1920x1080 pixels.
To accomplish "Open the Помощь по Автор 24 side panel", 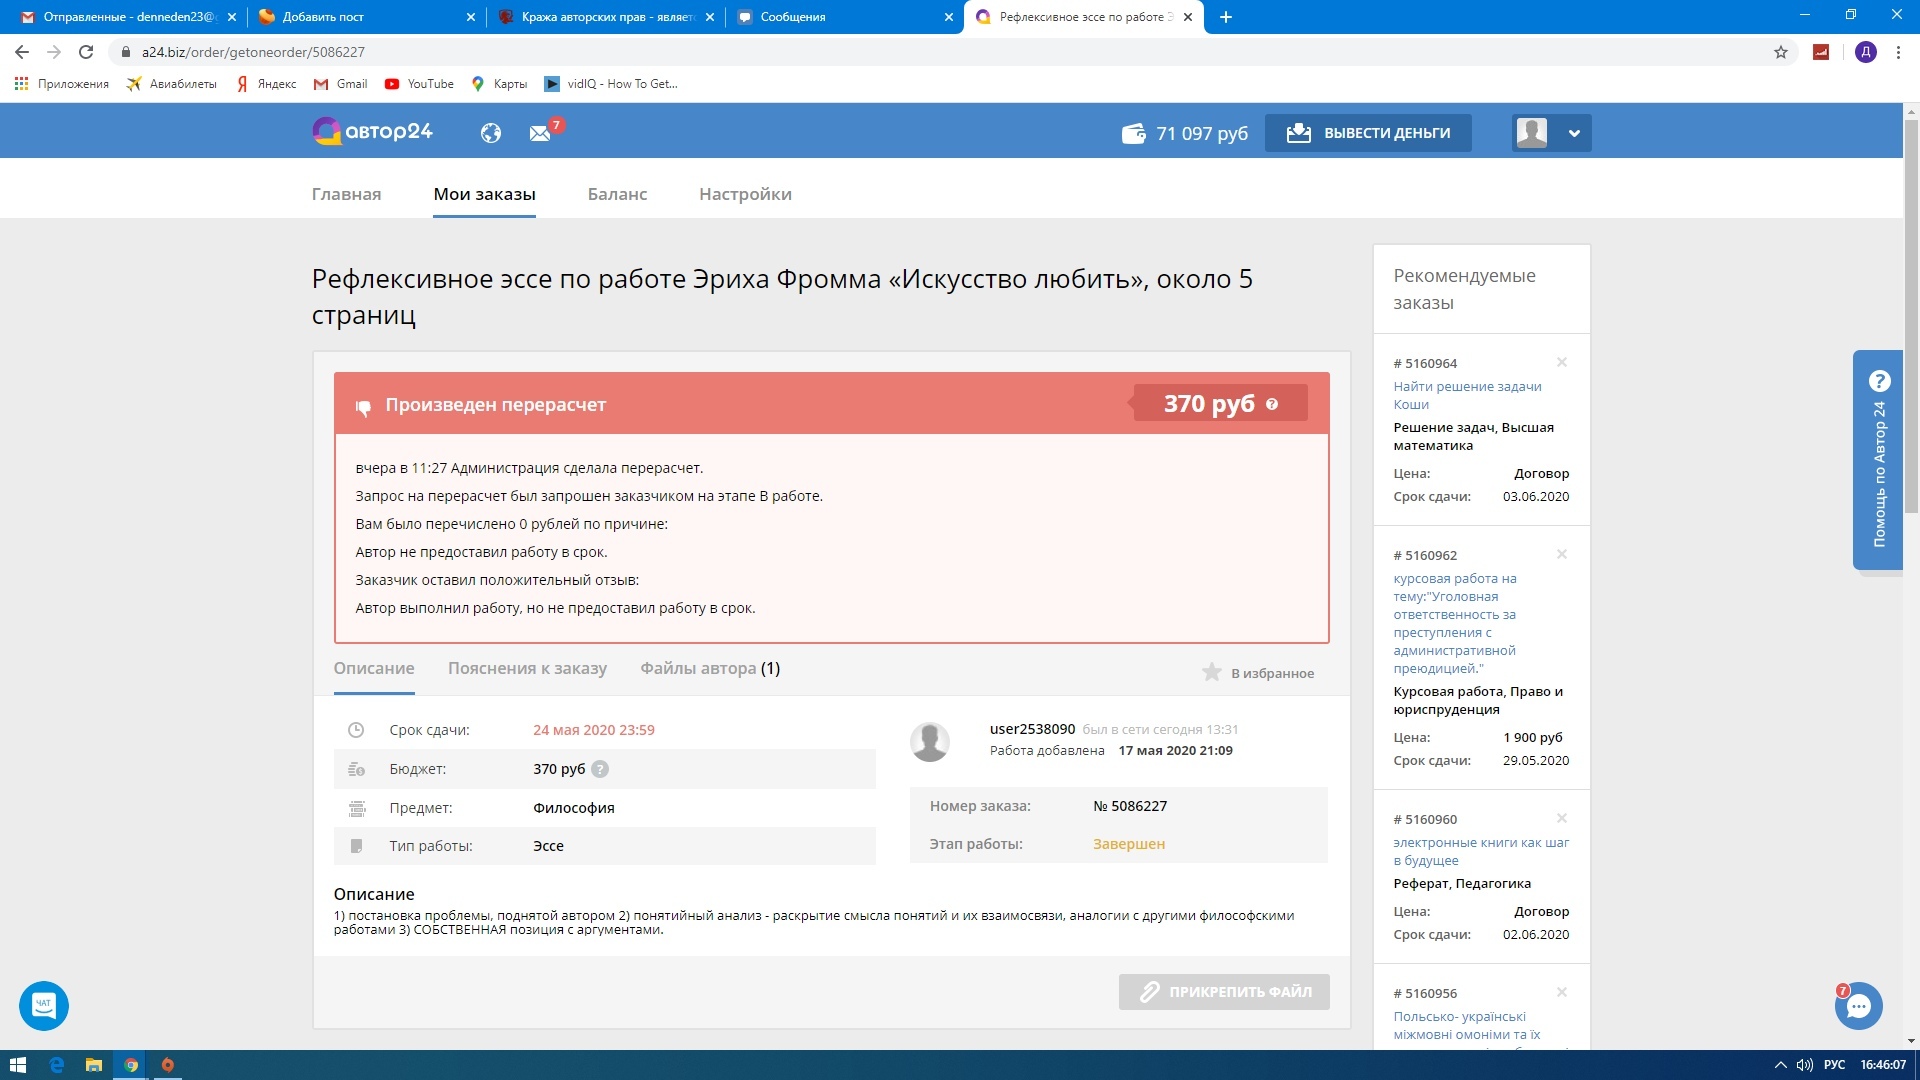I will pos(1878,460).
